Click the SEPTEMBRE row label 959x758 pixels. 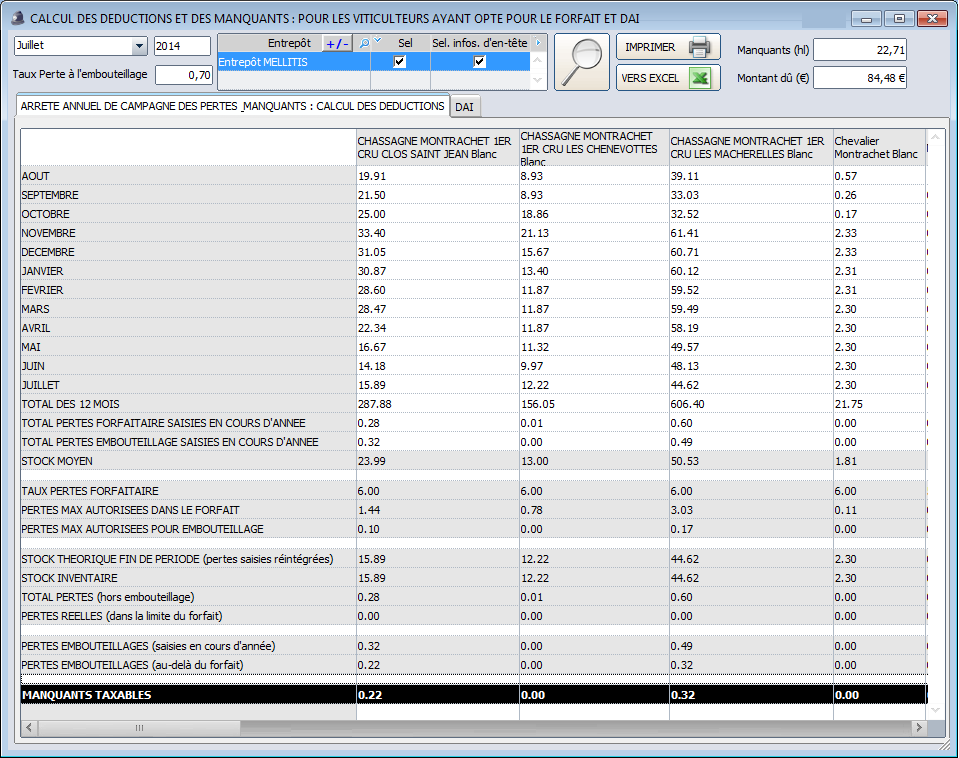pos(50,195)
